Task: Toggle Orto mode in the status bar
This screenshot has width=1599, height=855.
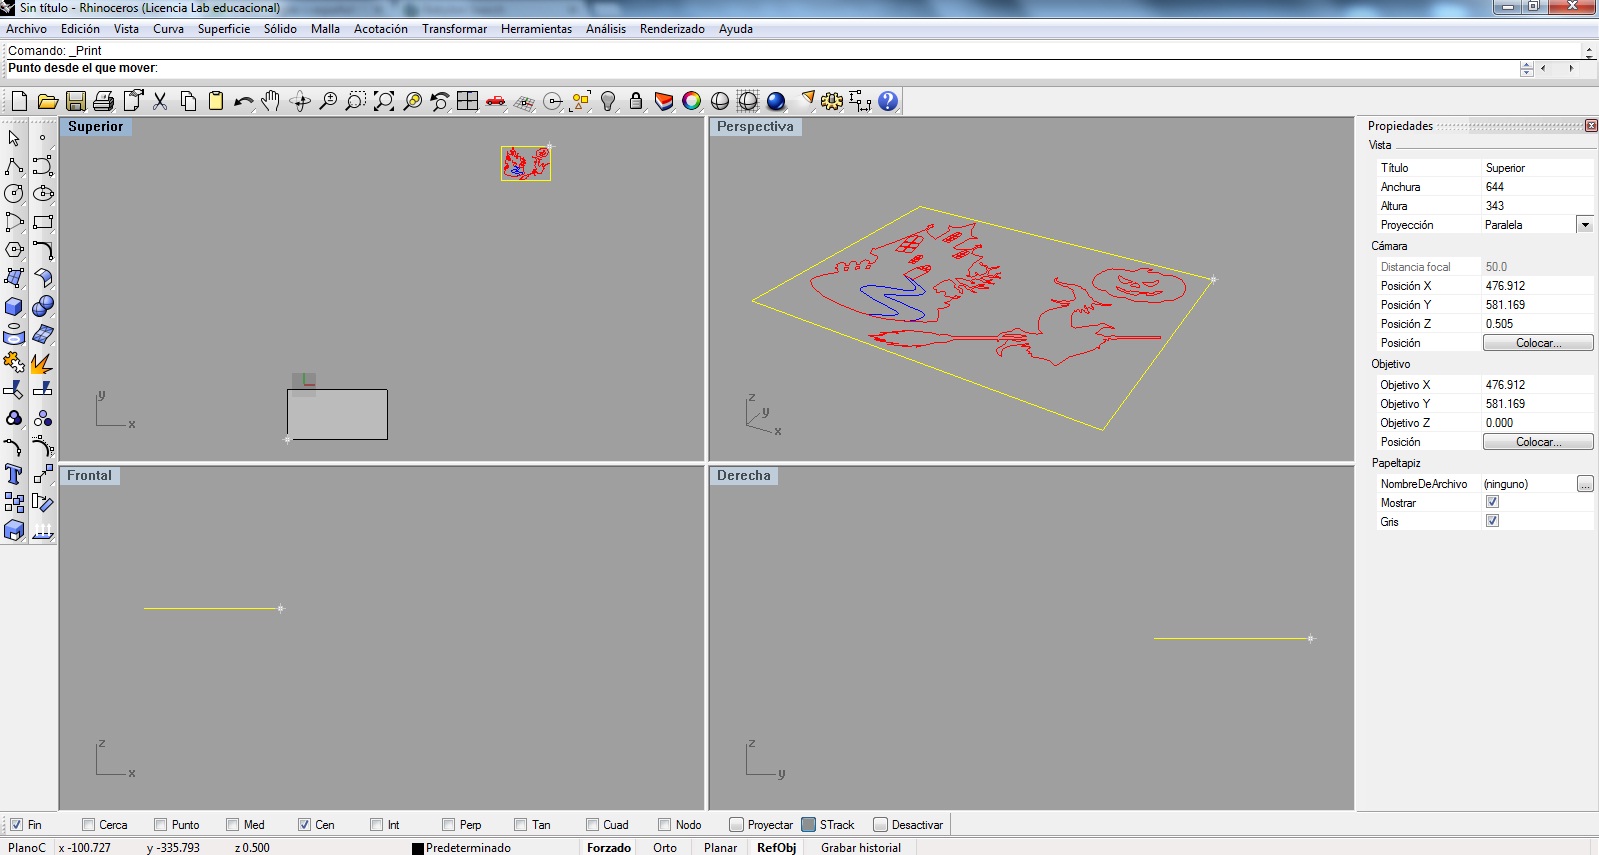Action: pos(665,847)
